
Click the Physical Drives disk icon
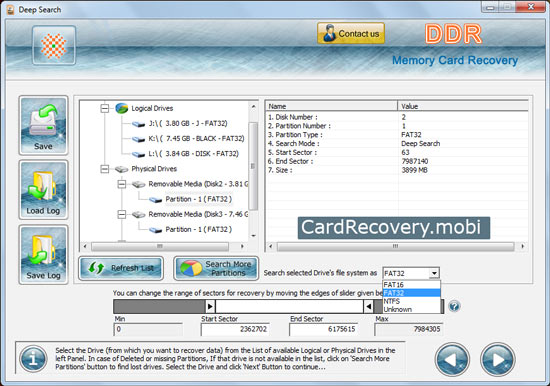click(x=121, y=169)
